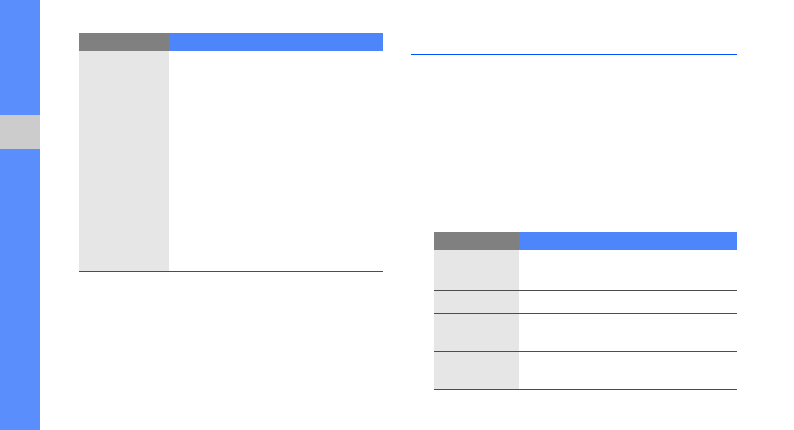
Task: Click the last-row white cell in the right table
Action: click(628, 370)
